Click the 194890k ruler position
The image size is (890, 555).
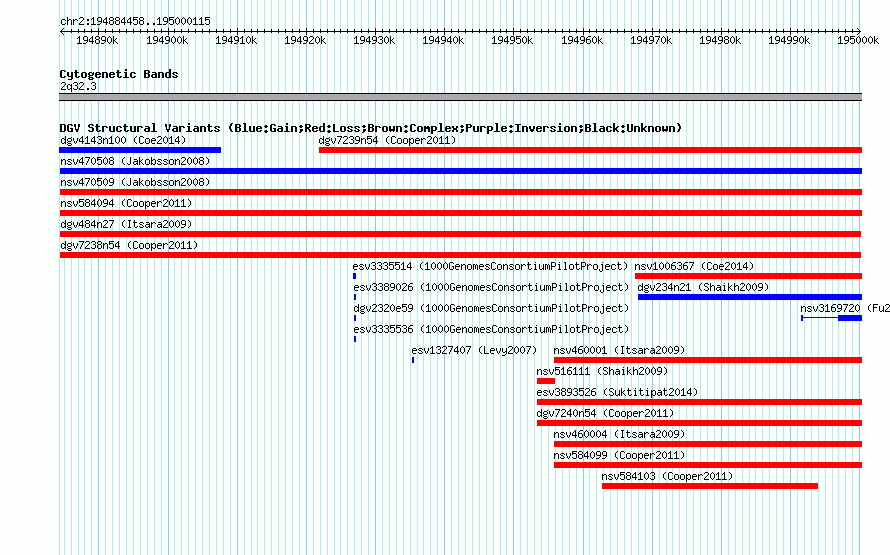(x=97, y=40)
